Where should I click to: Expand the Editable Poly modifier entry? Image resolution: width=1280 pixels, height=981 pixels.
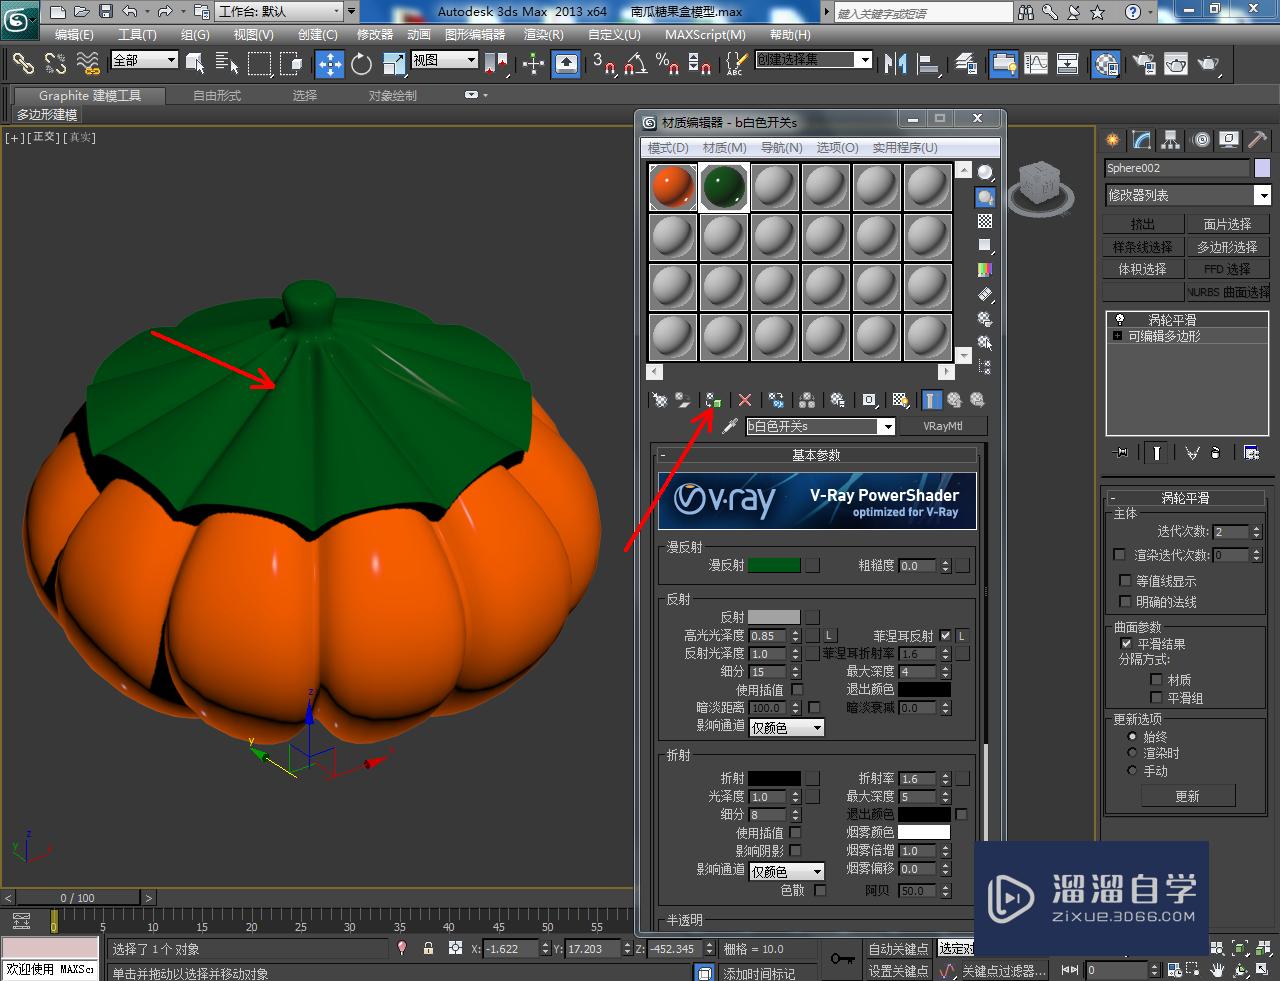(1117, 336)
